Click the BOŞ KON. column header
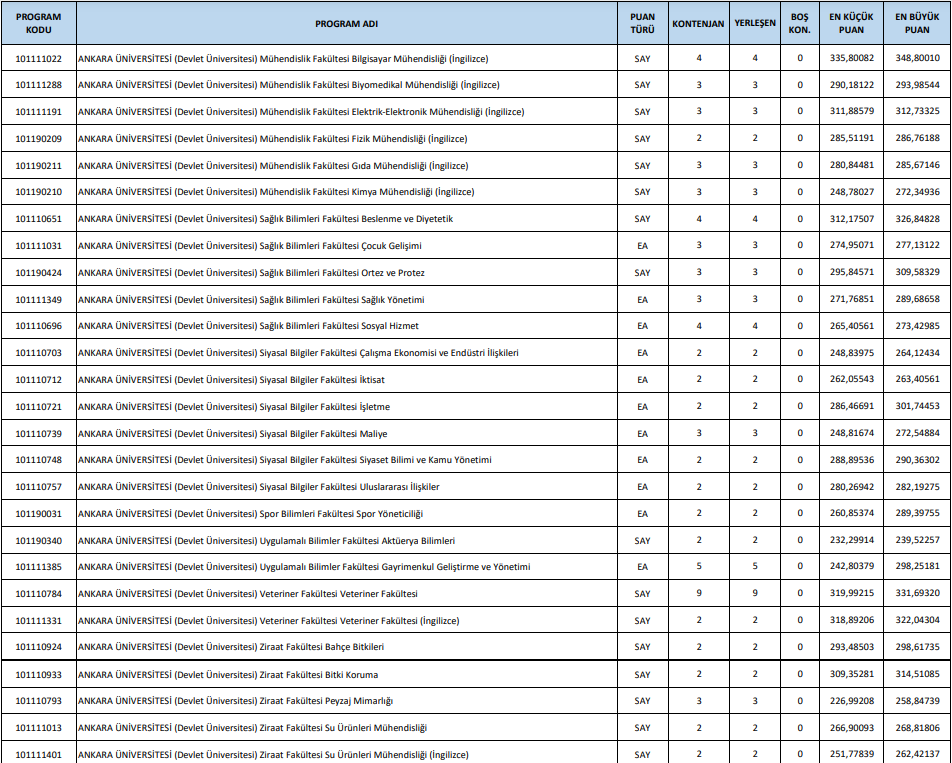The width and height of the screenshot is (952, 763). [x=799, y=23]
